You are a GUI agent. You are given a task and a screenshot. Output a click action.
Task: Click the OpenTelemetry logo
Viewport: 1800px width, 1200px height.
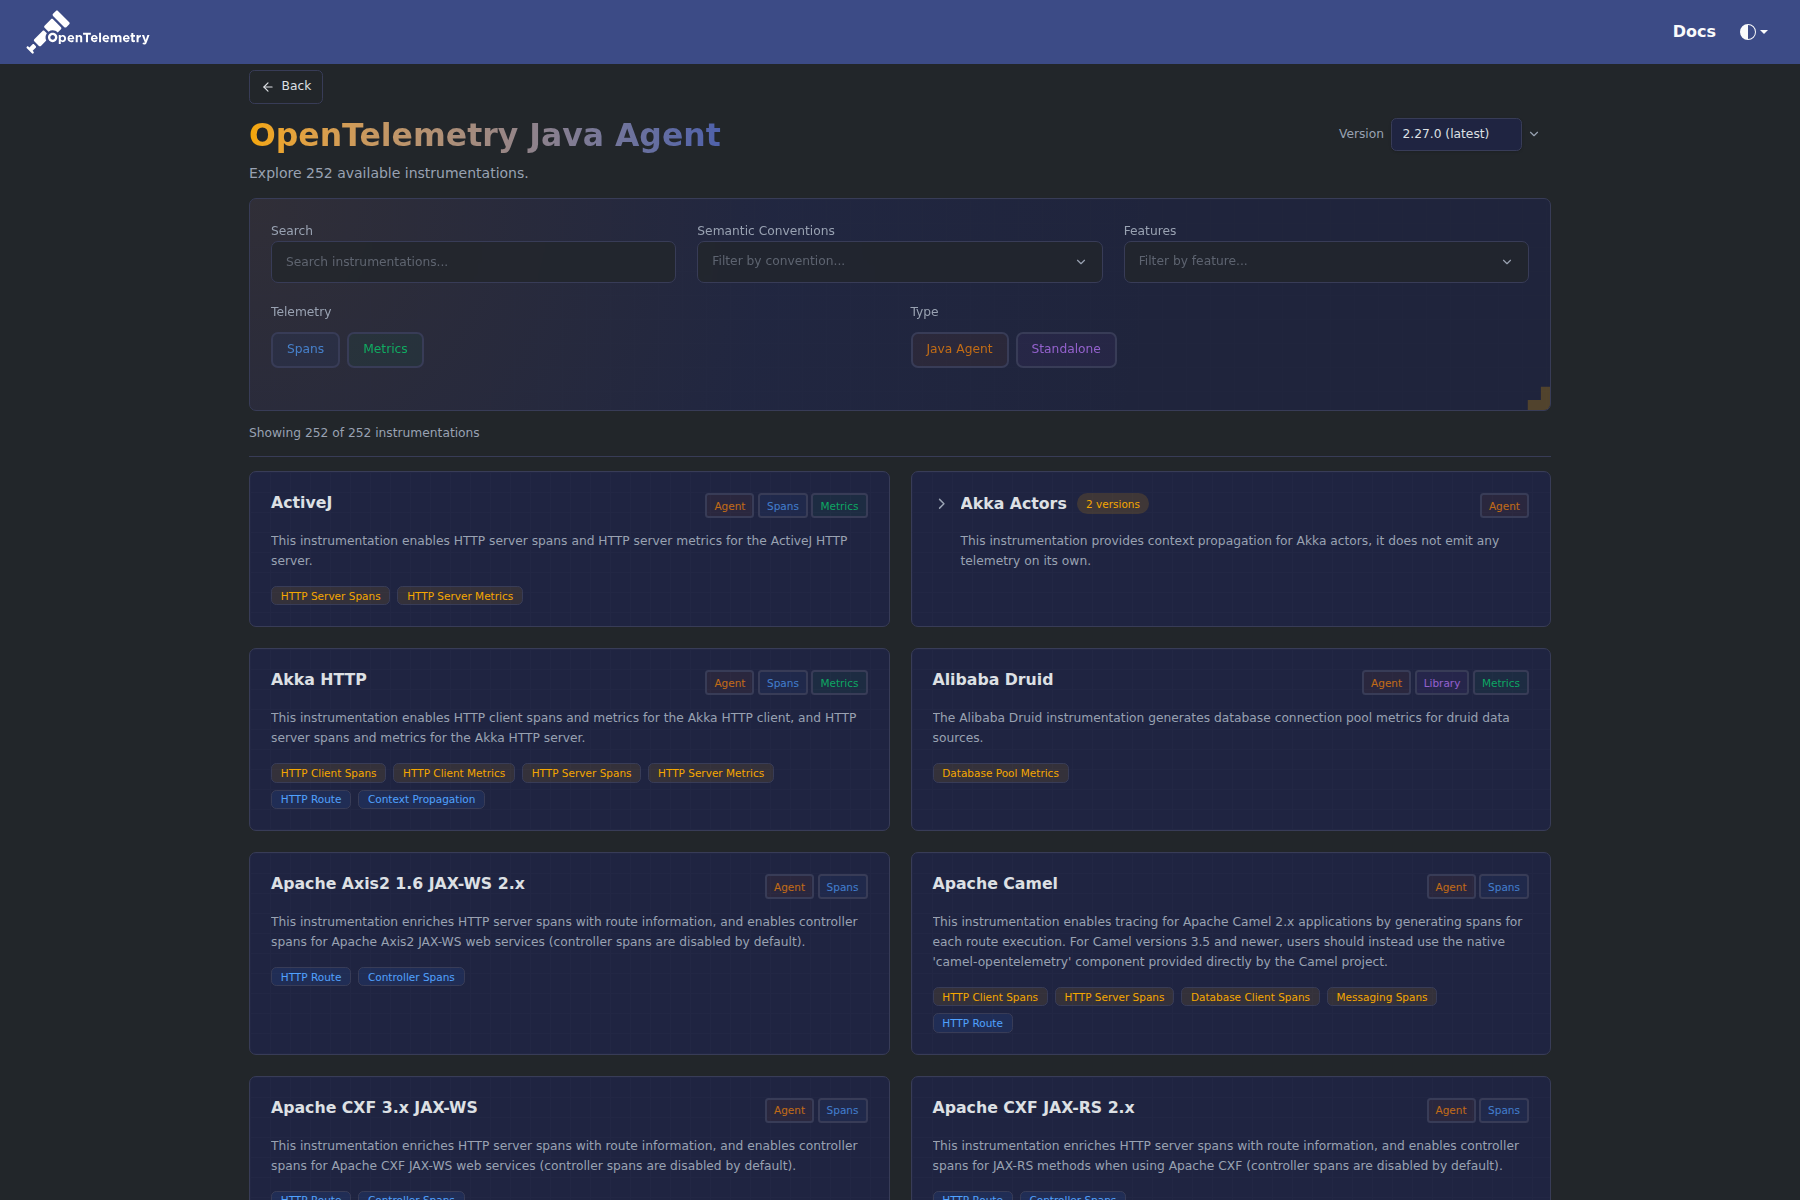tap(88, 32)
